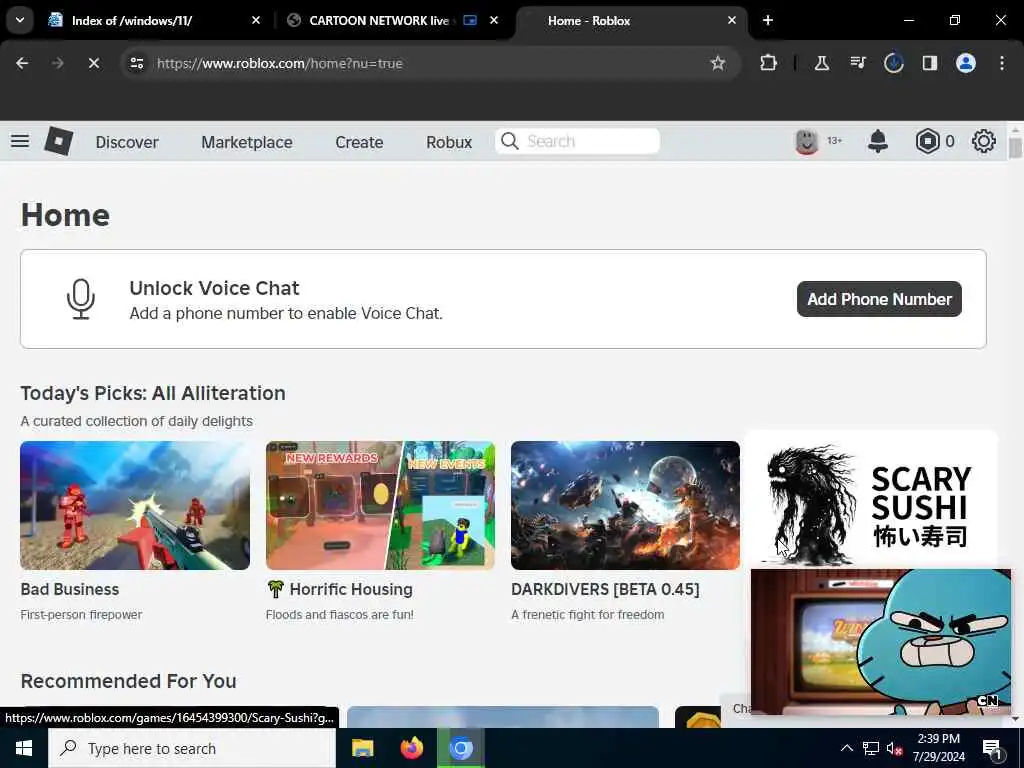Open the Create page
Screen dimensions: 1024x768
(359, 142)
